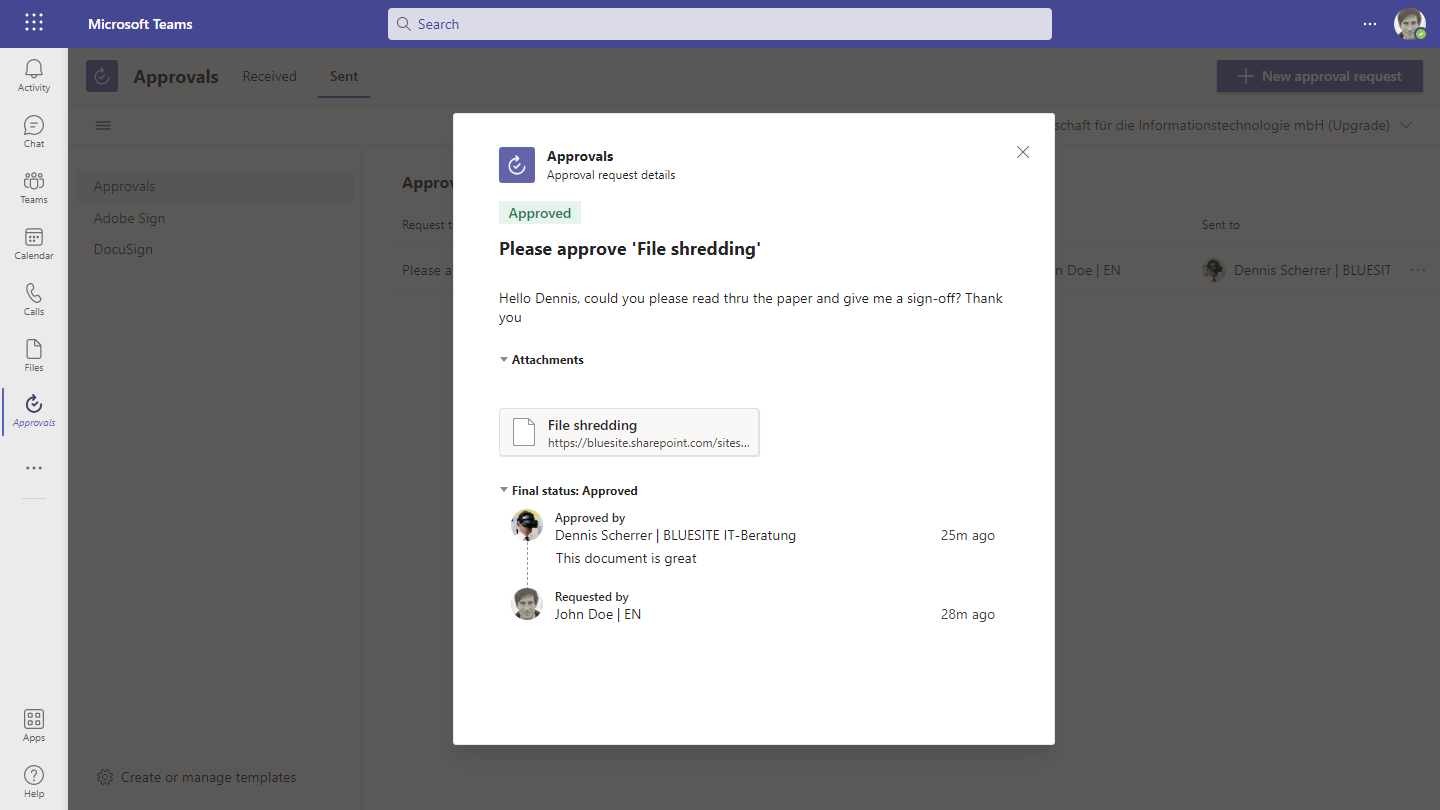This screenshot has width=1440, height=810.
Task: Open the Microsoft 365 app launcher waffle
Action: click(33, 22)
